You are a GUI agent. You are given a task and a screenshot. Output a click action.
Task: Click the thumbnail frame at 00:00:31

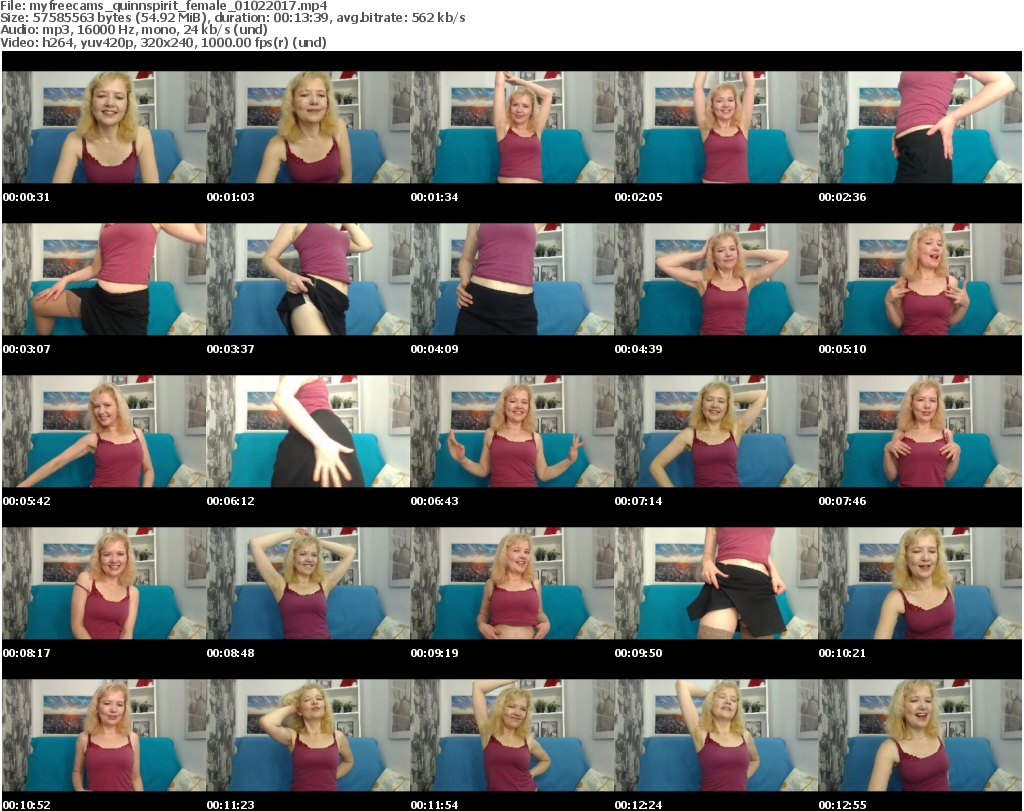[x=104, y=127]
